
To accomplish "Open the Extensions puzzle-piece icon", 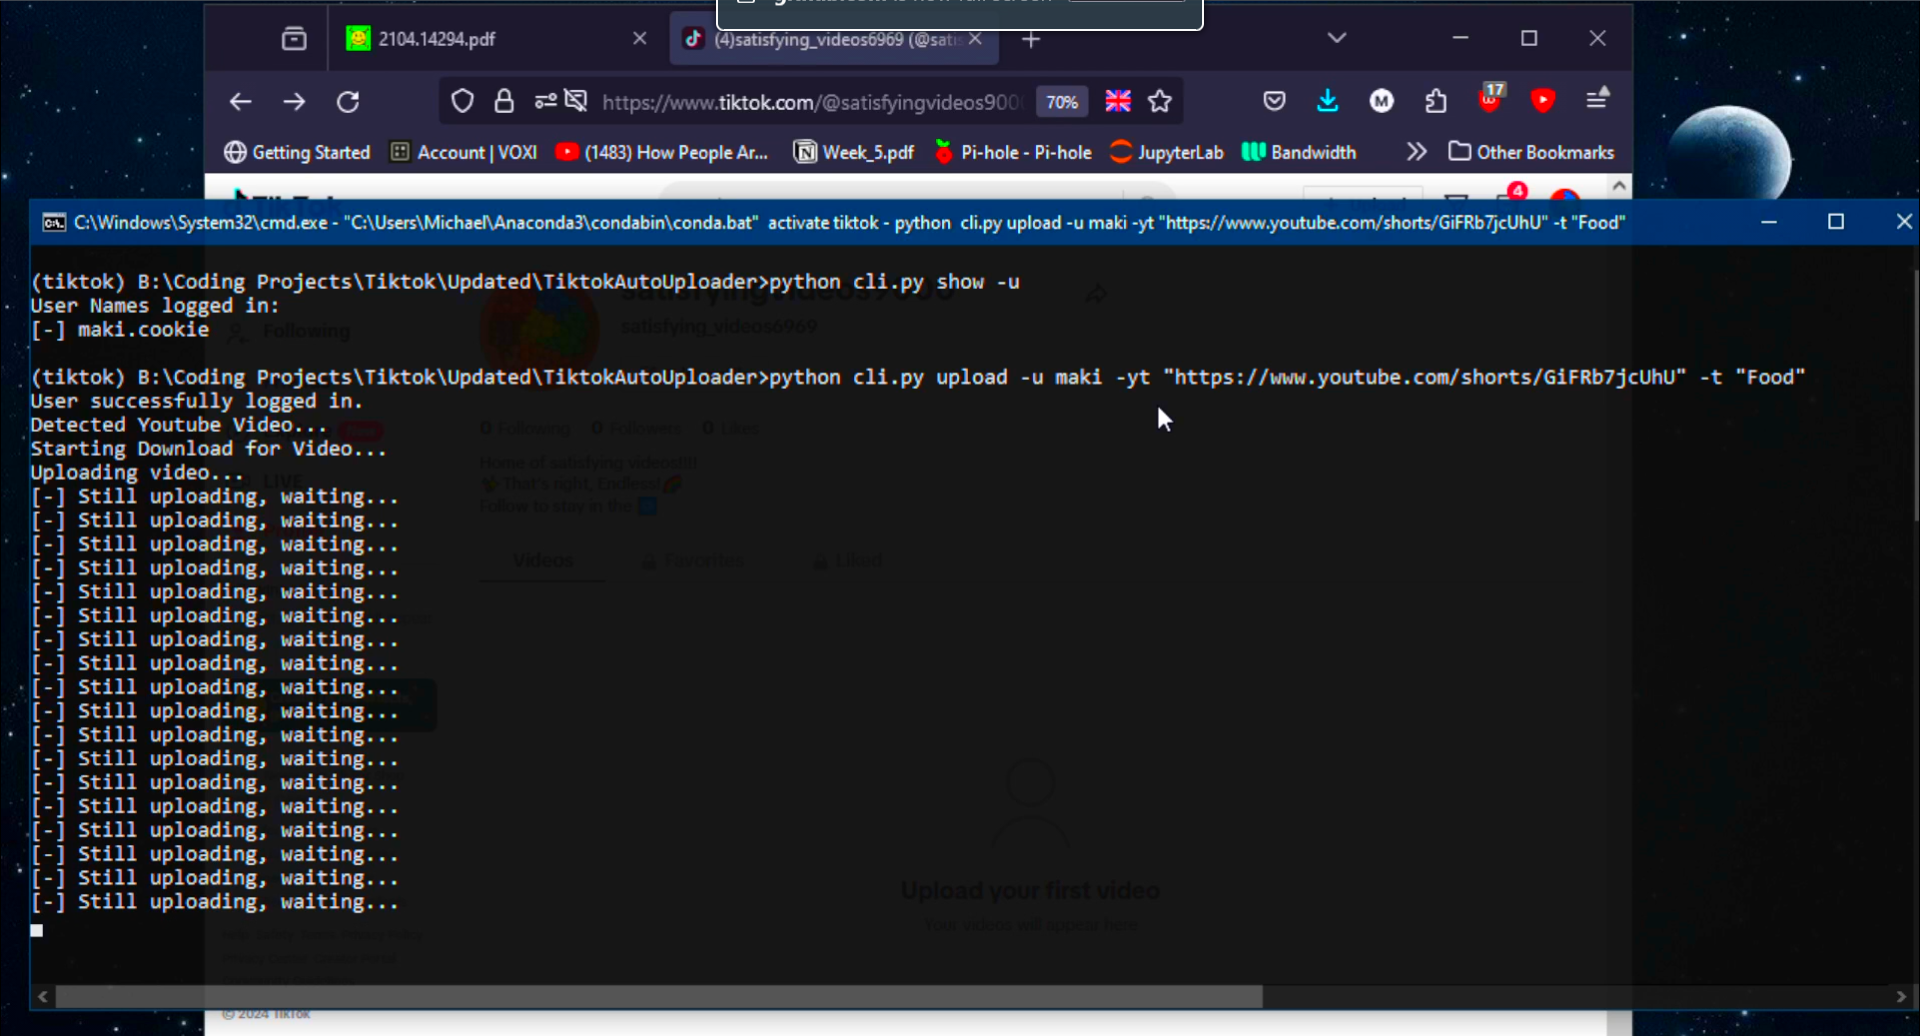I will coord(1437,100).
